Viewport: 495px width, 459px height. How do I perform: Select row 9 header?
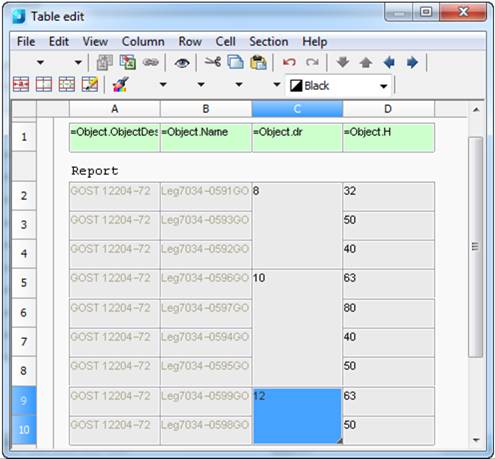click(24, 400)
